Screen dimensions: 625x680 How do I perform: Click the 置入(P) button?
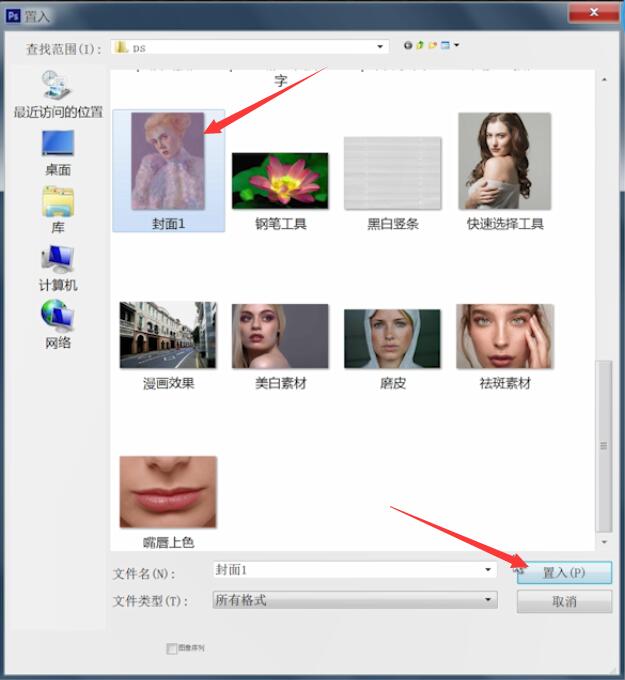tap(564, 572)
